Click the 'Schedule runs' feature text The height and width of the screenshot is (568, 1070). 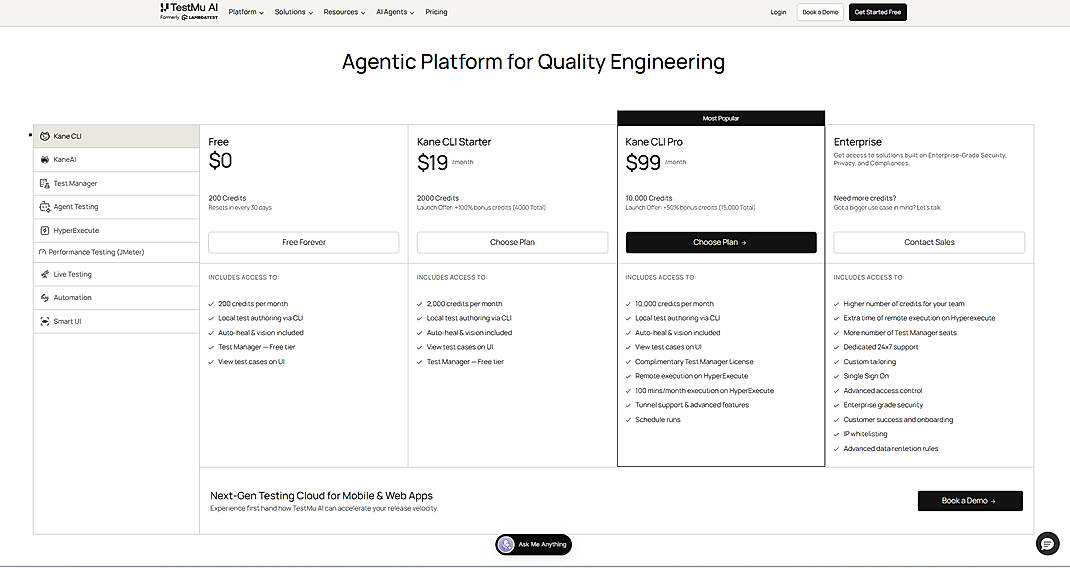657,420
